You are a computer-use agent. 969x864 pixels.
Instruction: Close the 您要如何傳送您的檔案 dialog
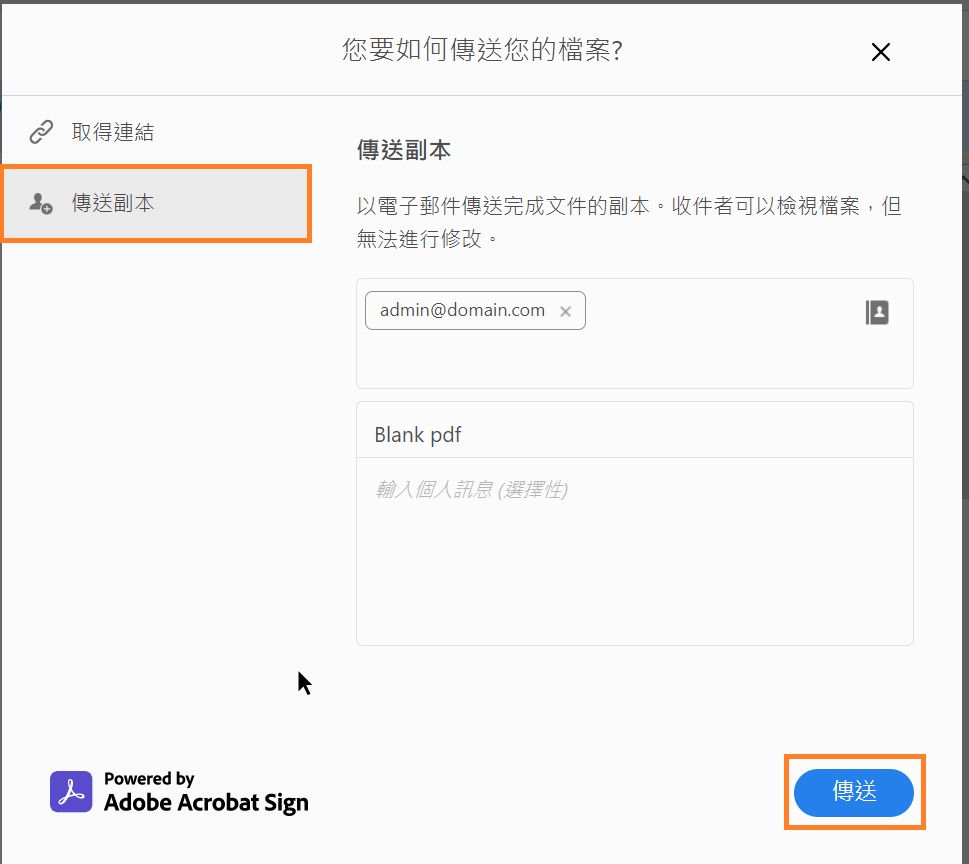click(880, 52)
